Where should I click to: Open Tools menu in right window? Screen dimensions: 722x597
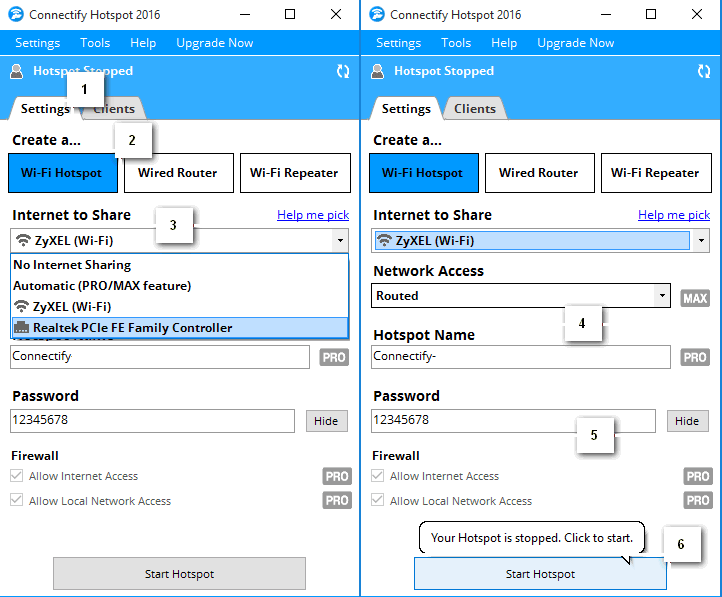click(456, 43)
